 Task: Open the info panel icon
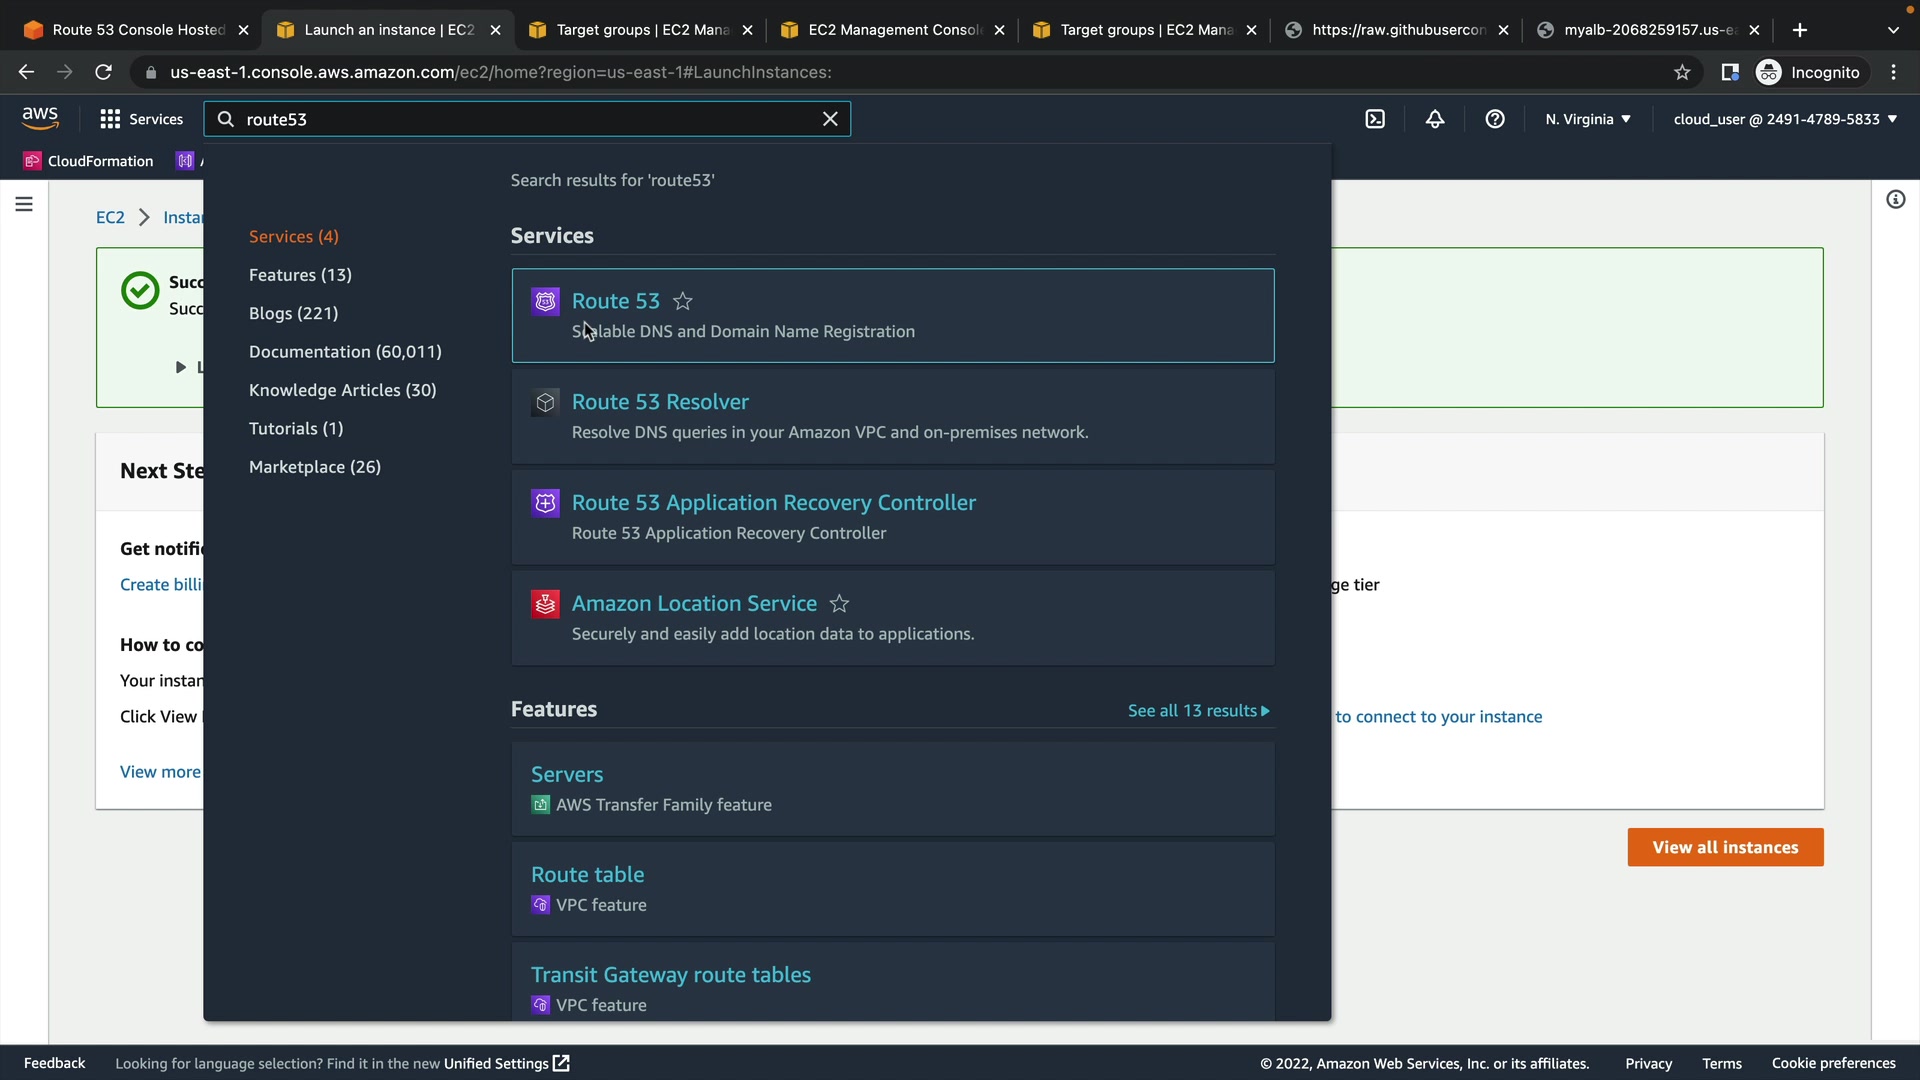1895,200
